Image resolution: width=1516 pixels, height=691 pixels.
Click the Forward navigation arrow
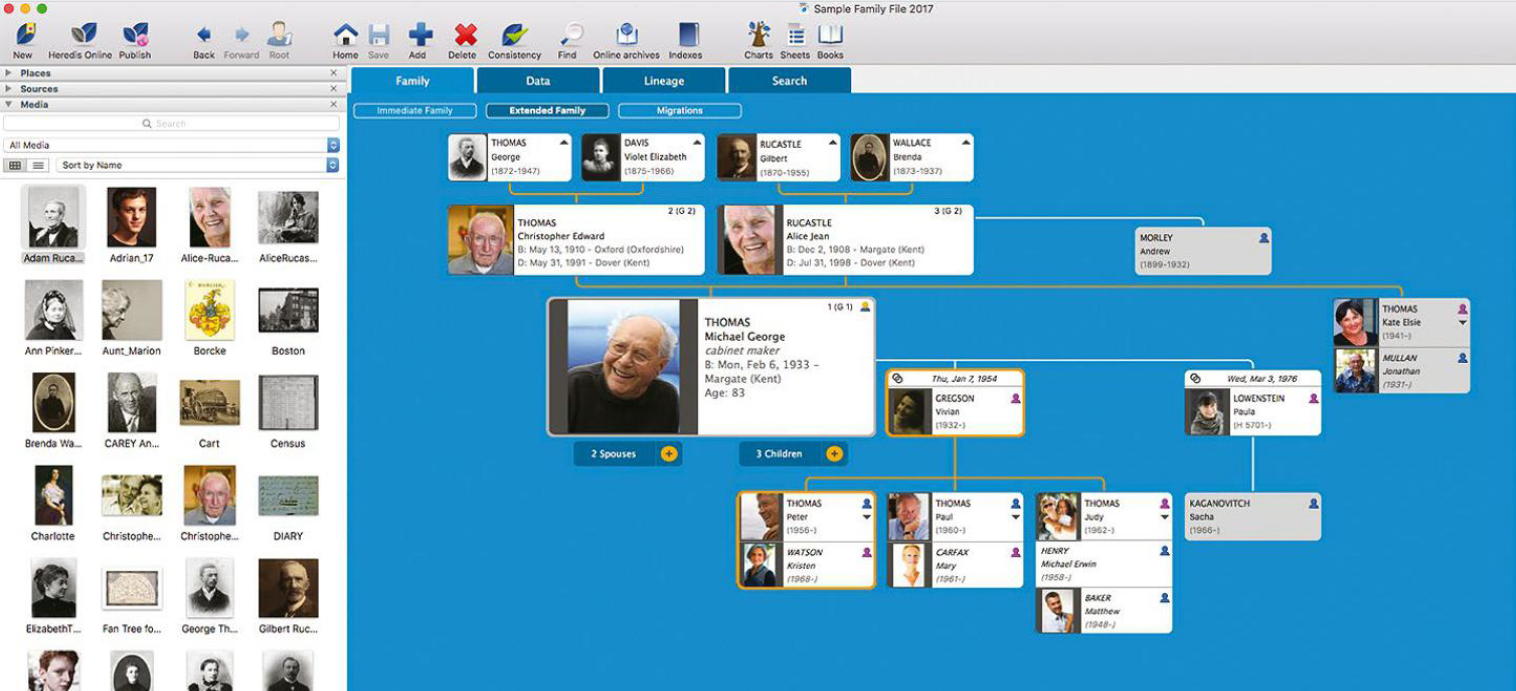241,35
